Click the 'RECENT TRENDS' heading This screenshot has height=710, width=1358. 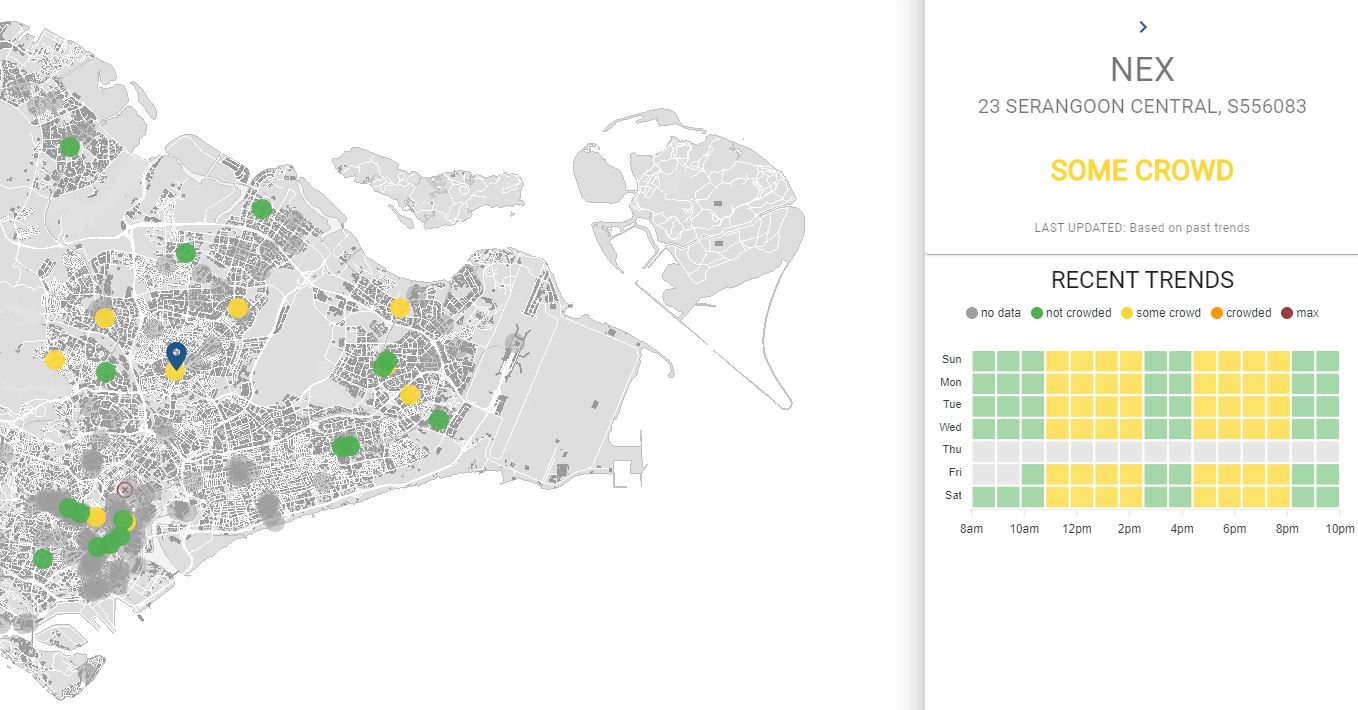coord(1142,280)
